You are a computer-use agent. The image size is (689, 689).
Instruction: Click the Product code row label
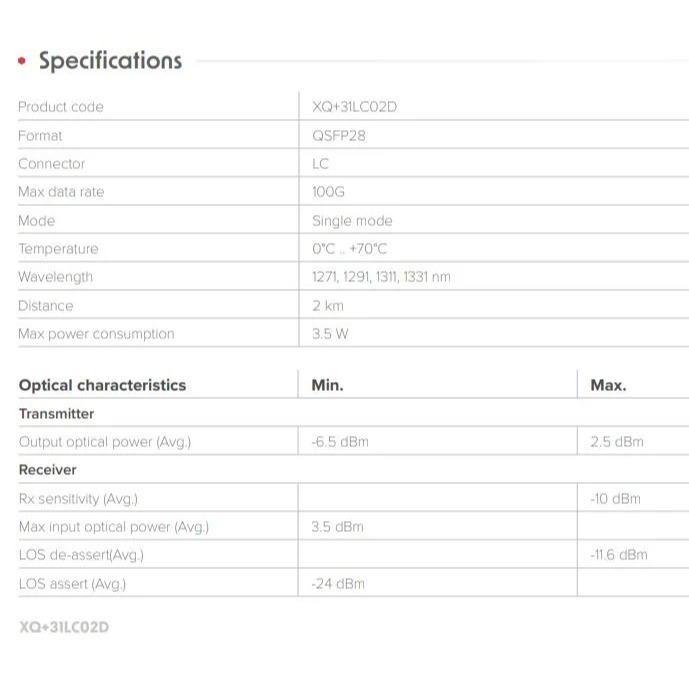point(60,107)
